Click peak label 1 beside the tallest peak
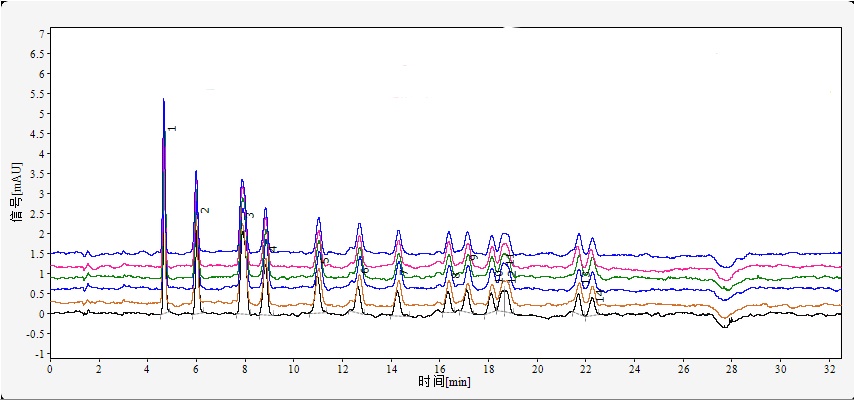The image size is (854, 400). 172,129
